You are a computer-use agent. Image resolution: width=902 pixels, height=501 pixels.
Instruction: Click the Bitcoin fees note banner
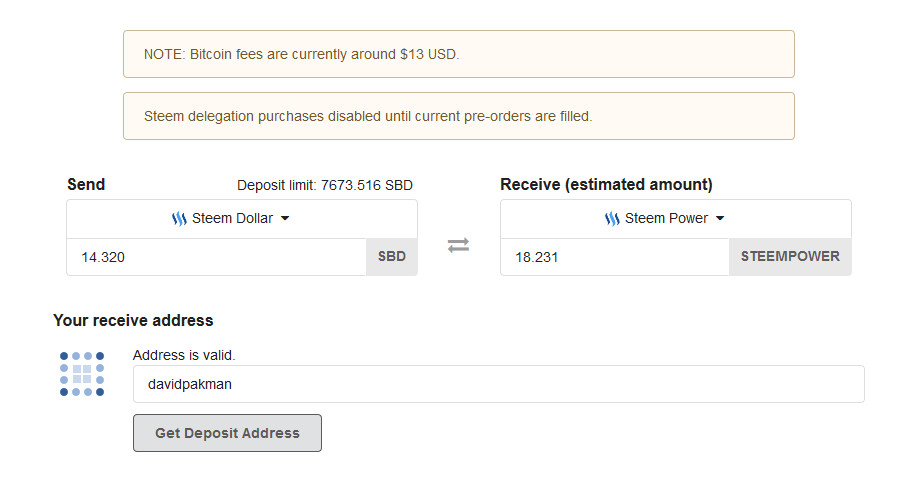458,54
